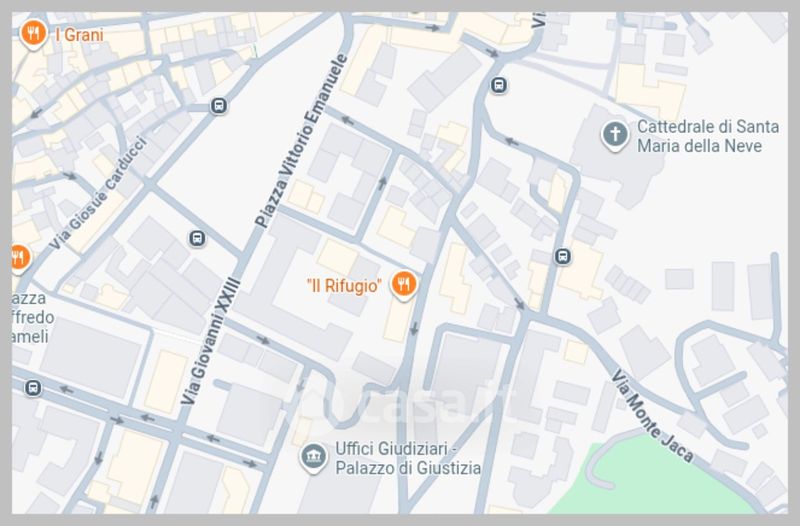Viewport: 800px width, 526px height.
Task: Select Uffici Giudiziari - Palazzo di Giustizia label
Action: 408,458
